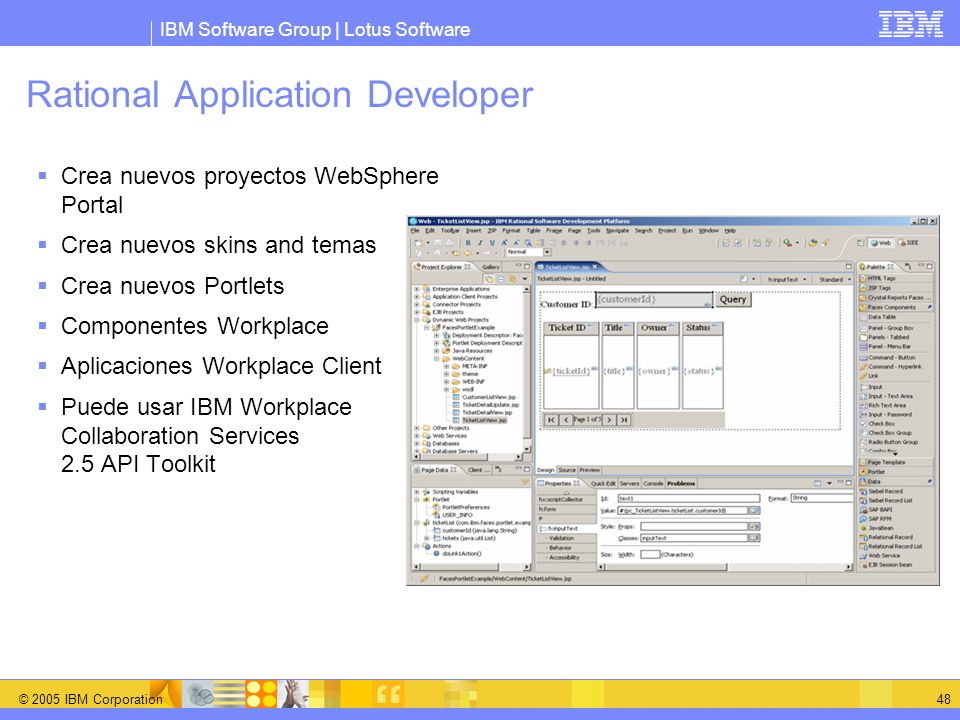Switch to the Source editor tab
This screenshot has width=960, height=720.
pos(567,470)
